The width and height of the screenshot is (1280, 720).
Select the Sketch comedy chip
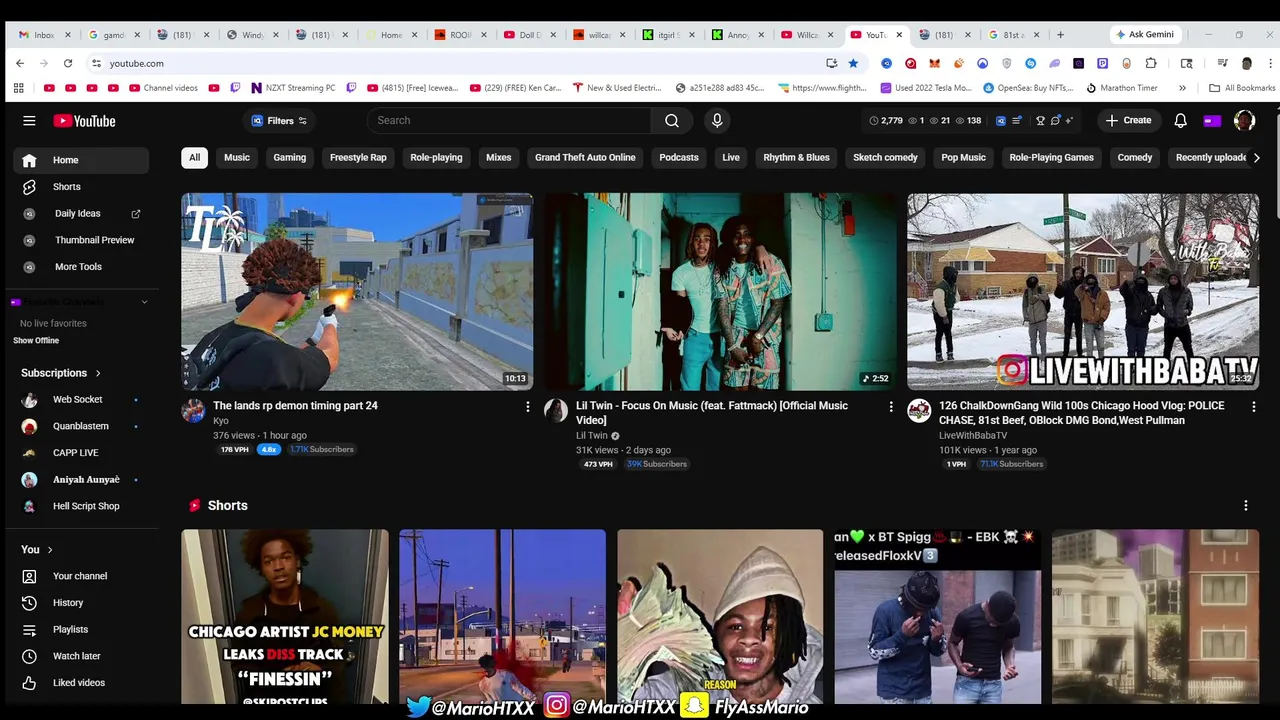[885, 157]
